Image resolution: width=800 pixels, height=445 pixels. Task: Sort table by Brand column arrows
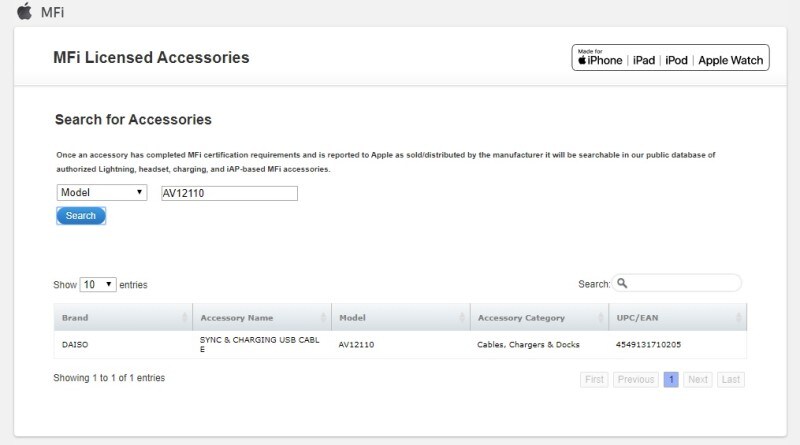coord(184,318)
